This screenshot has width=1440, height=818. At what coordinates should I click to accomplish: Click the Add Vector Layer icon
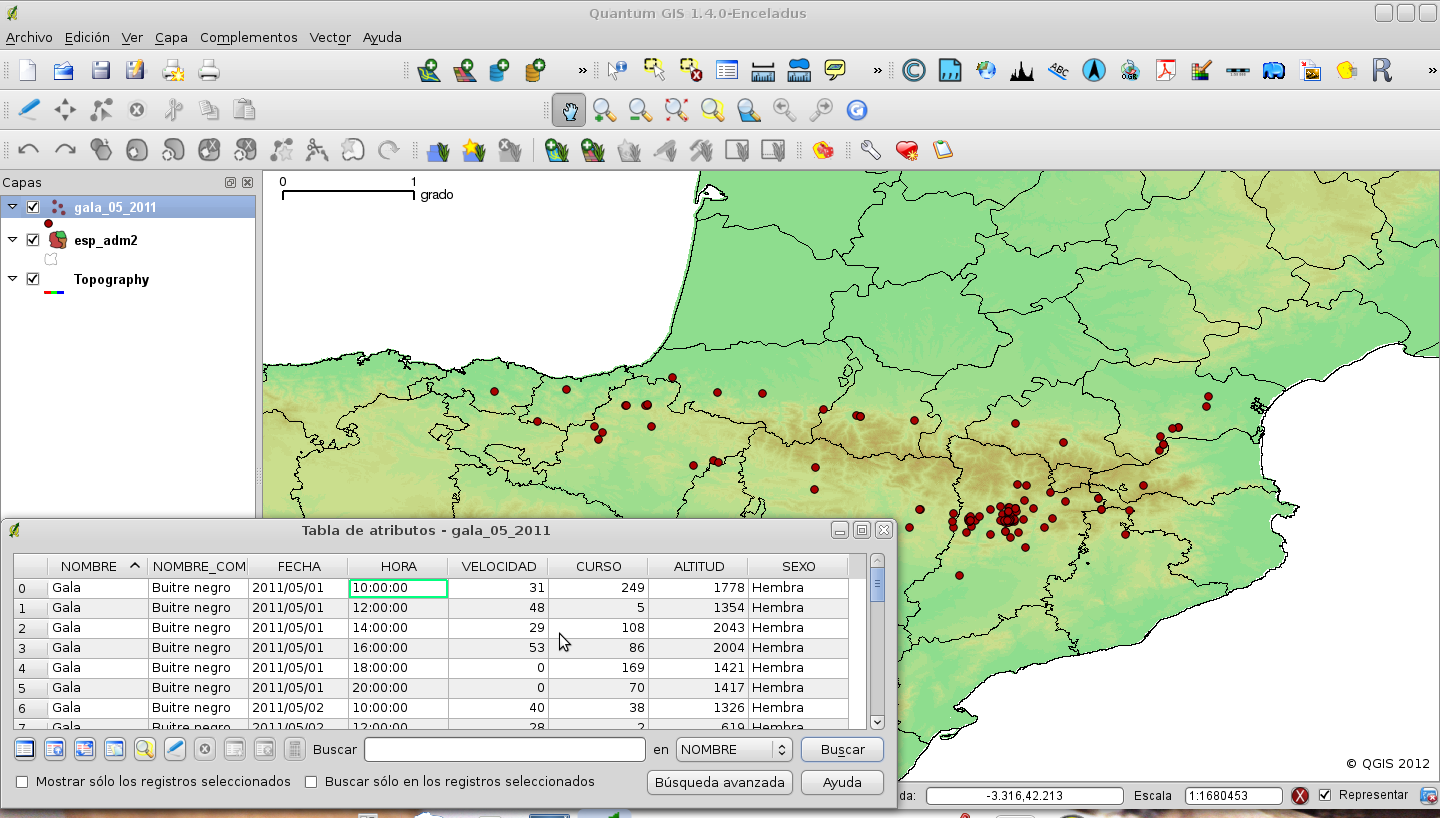[x=428, y=70]
